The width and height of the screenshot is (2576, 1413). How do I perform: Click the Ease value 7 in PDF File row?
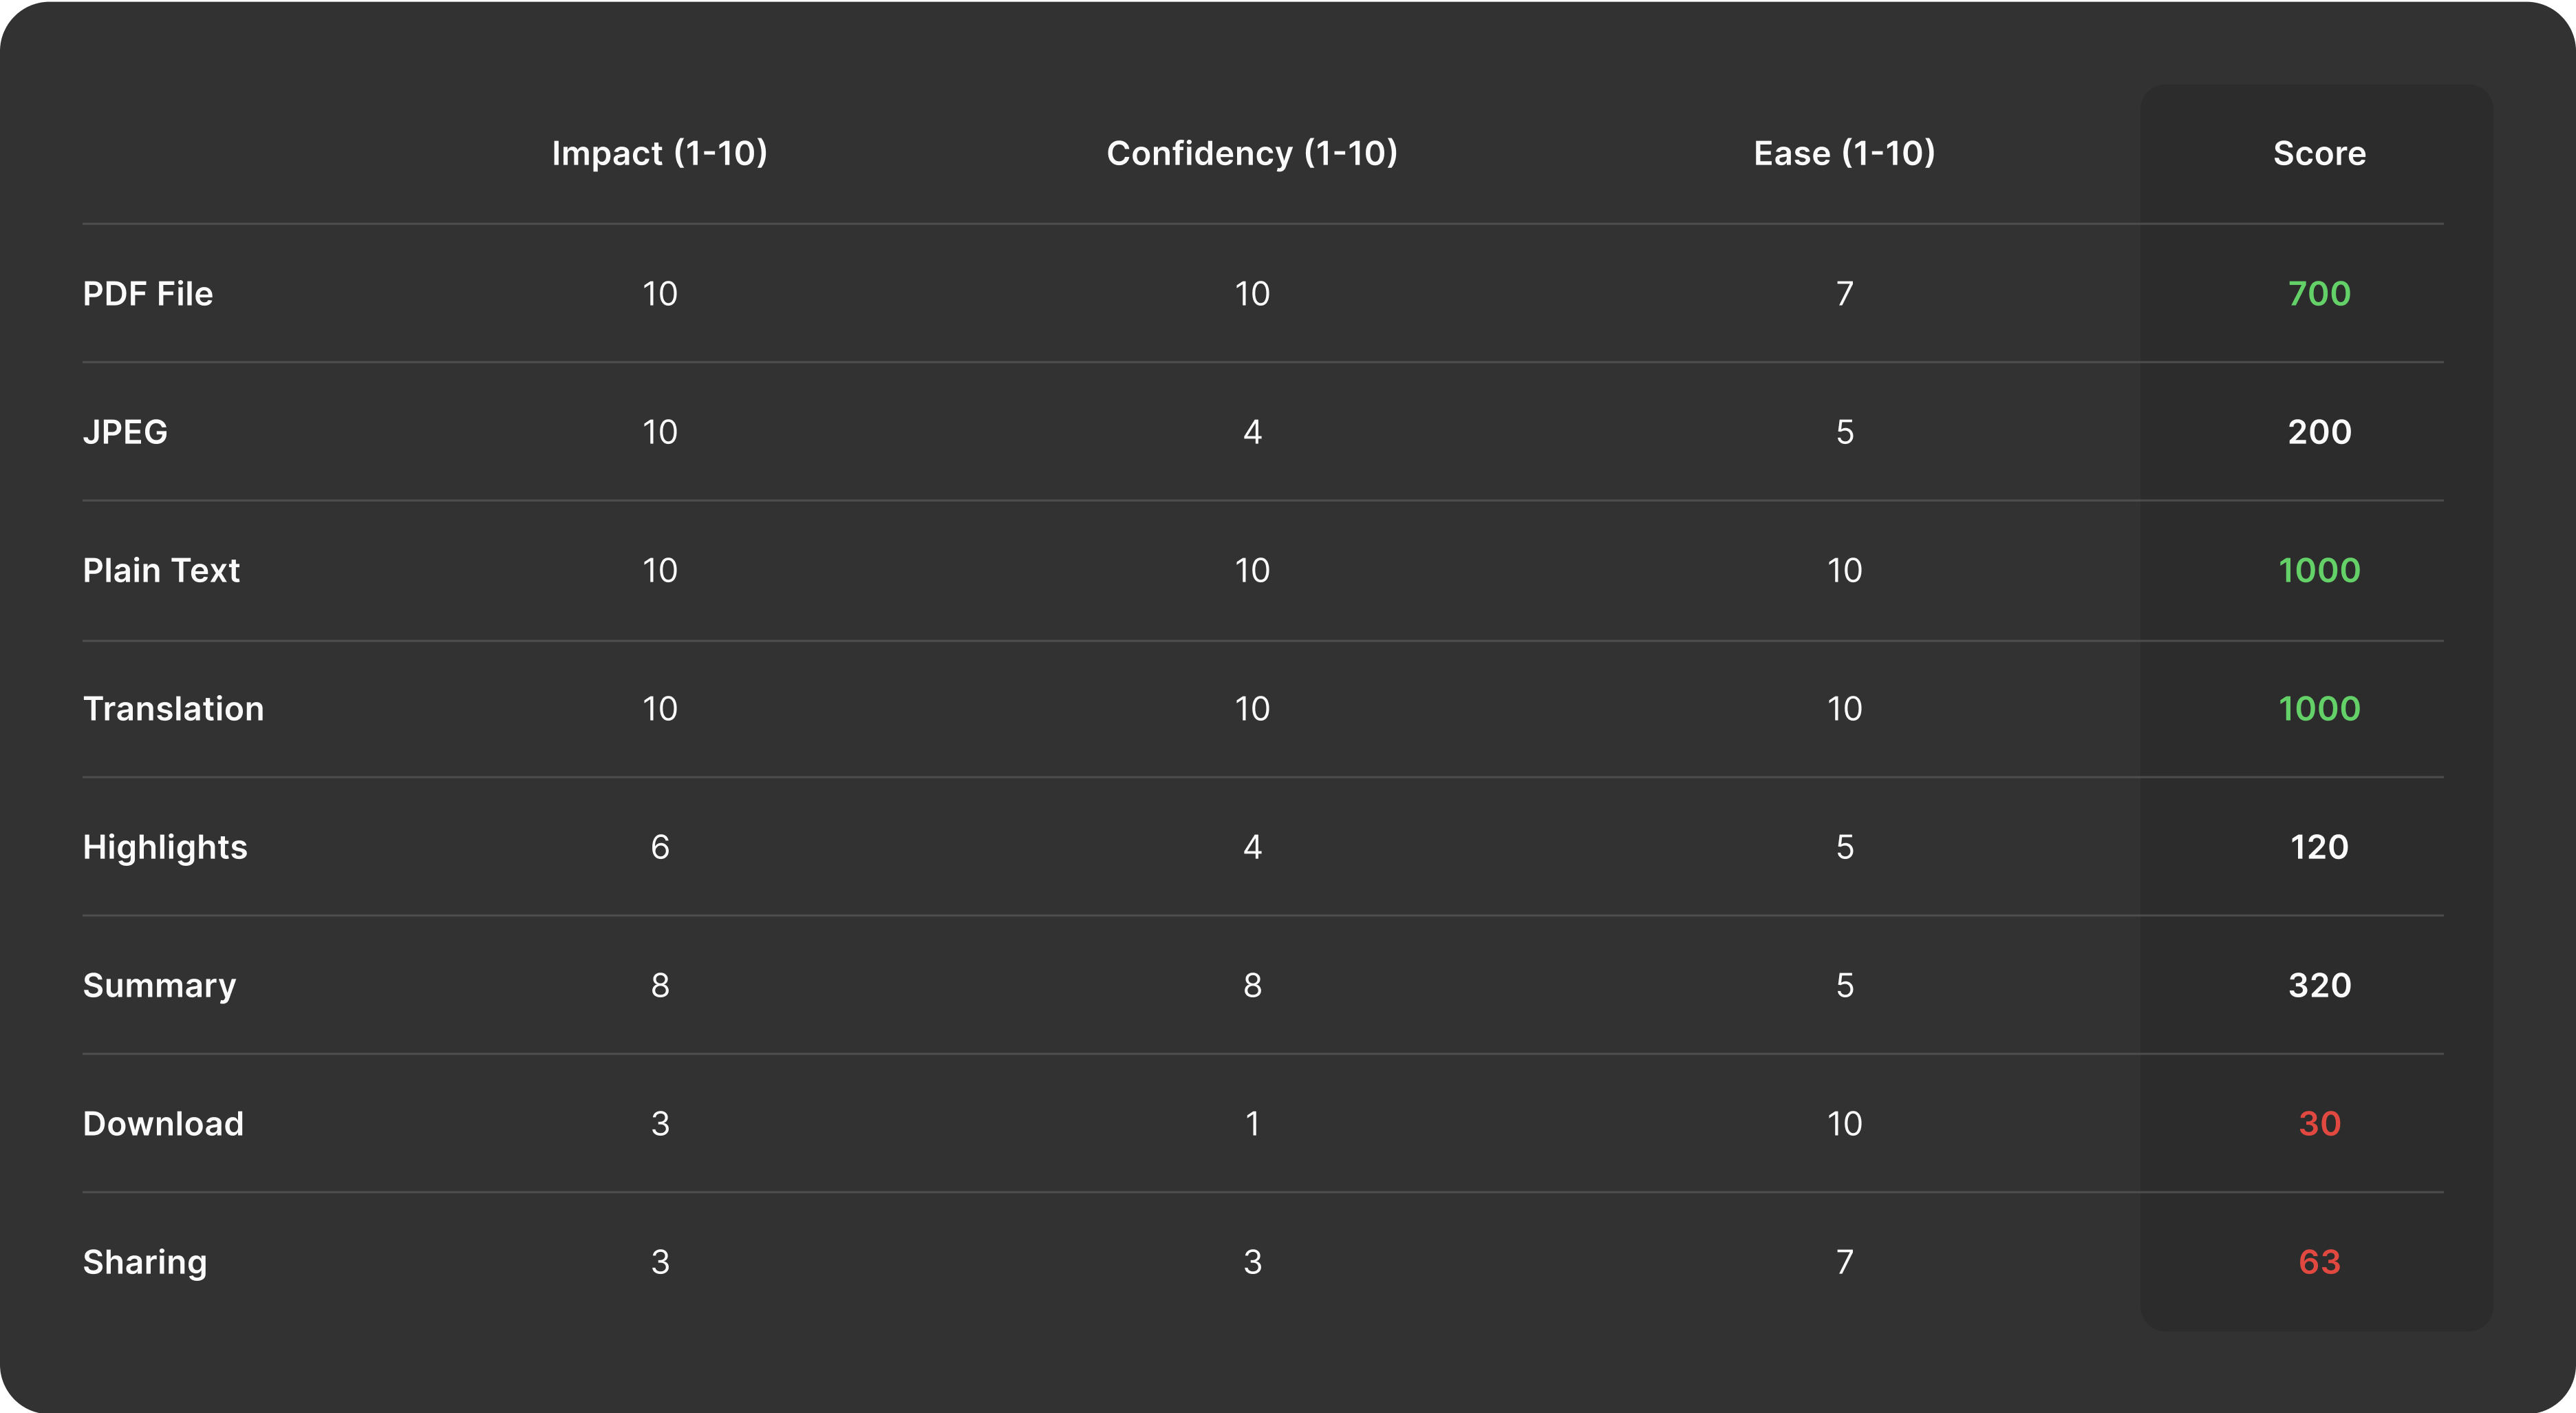click(x=1844, y=294)
